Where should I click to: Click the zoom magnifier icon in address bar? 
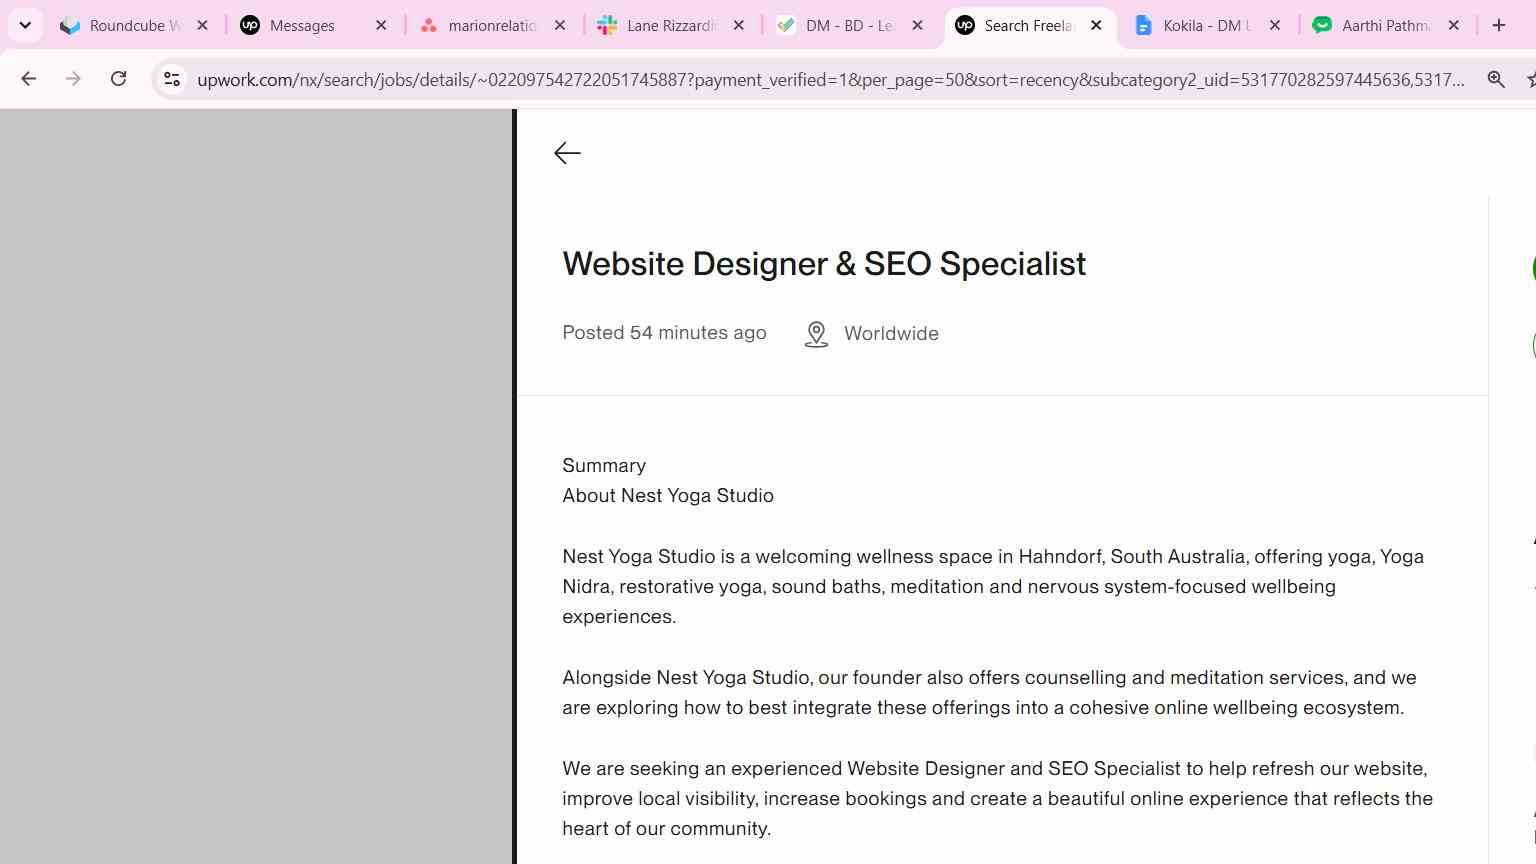(1496, 79)
